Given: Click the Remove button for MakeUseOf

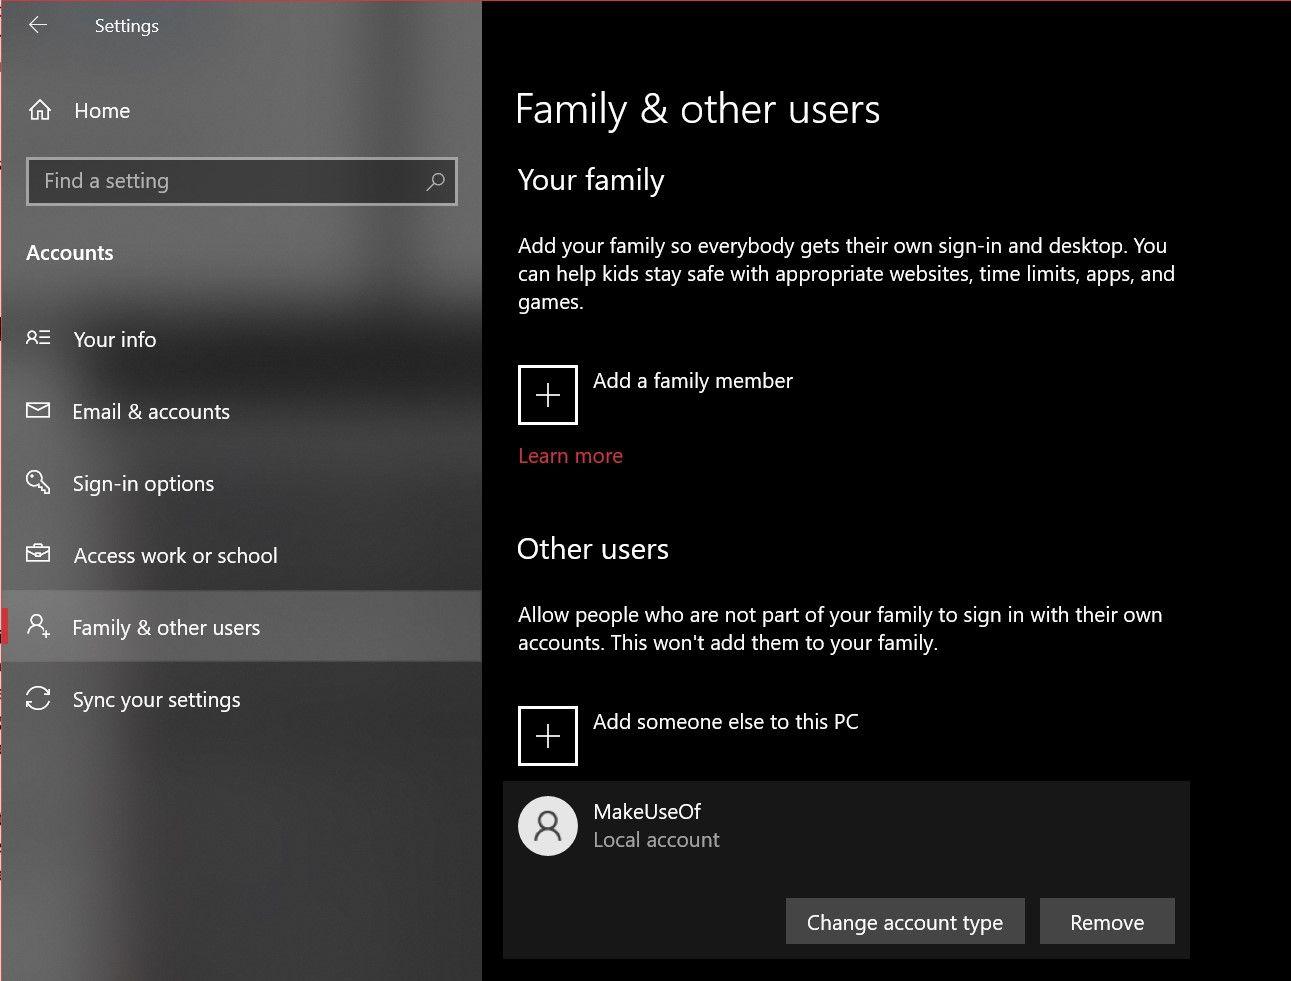Looking at the screenshot, I should click(1107, 922).
